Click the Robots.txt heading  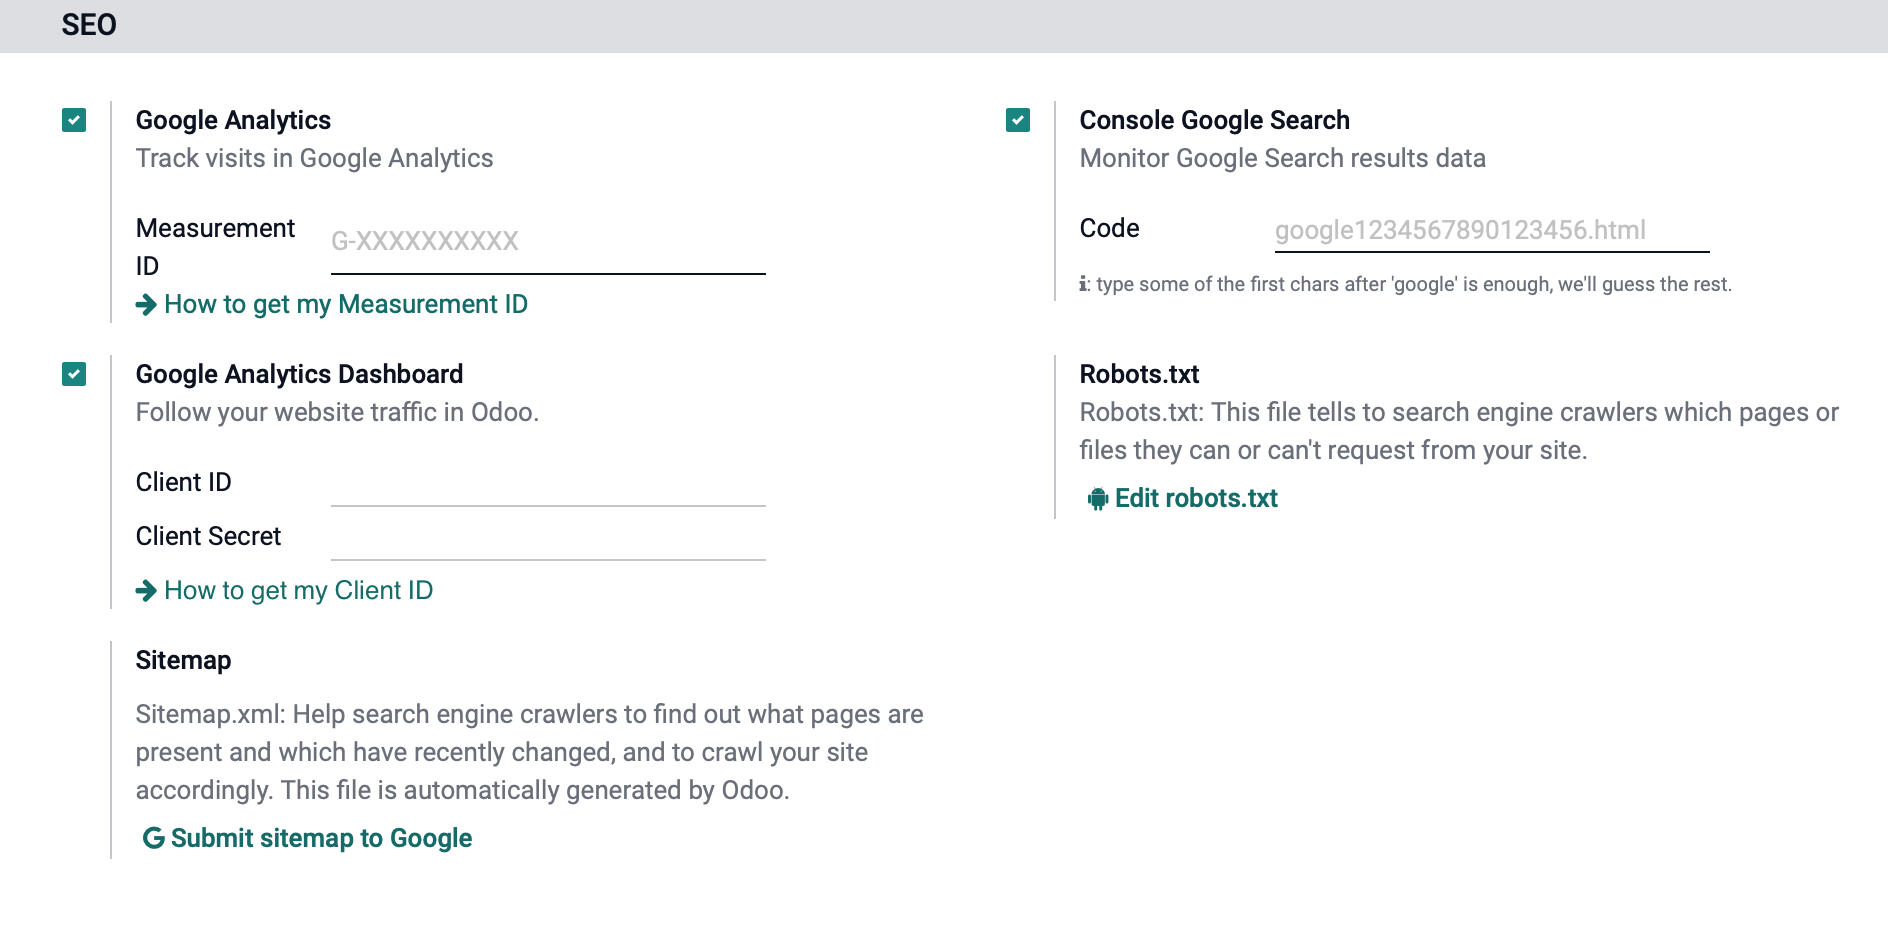1139,374
